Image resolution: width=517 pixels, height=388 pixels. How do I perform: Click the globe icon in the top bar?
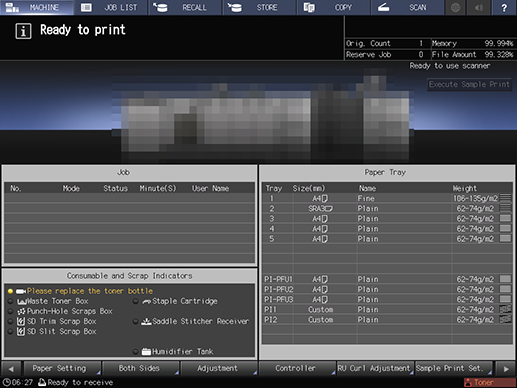(455, 7)
